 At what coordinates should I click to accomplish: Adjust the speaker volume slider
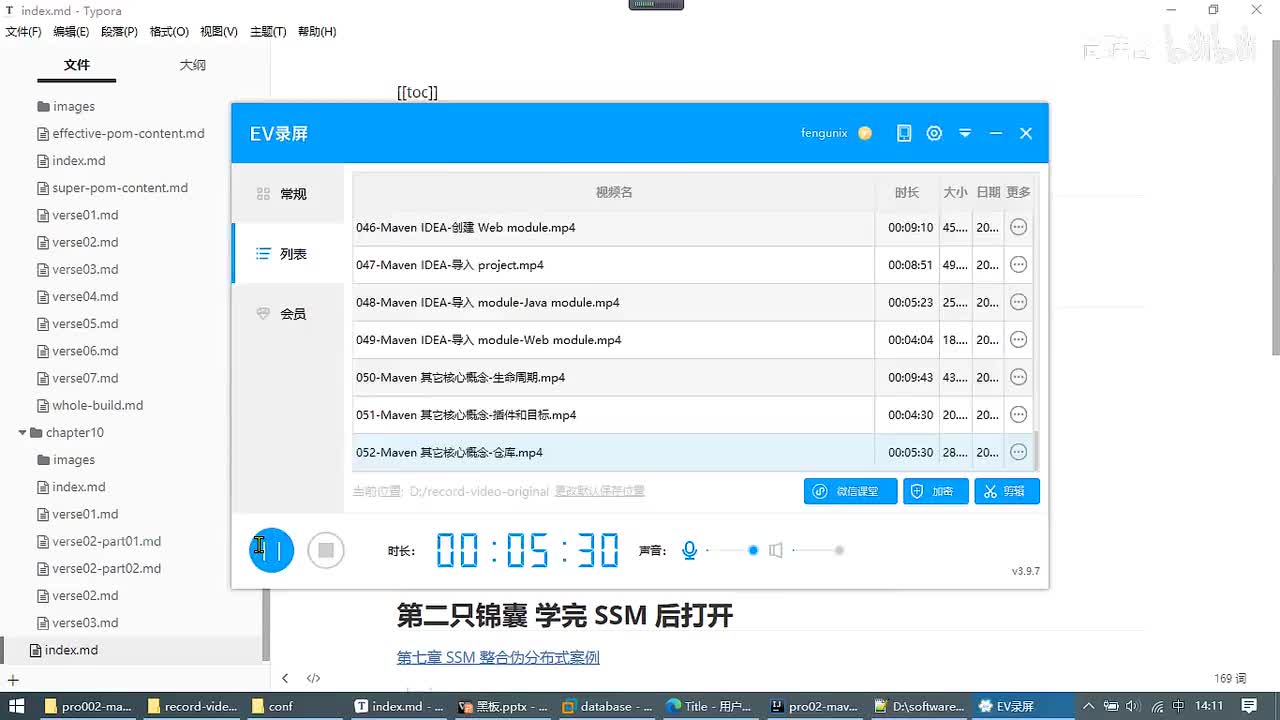click(x=818, y=550)
